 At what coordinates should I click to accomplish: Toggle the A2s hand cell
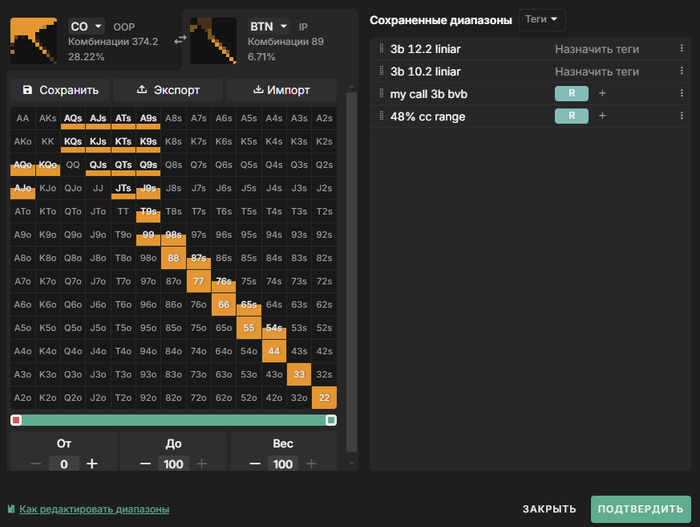[x=324, y=118]
